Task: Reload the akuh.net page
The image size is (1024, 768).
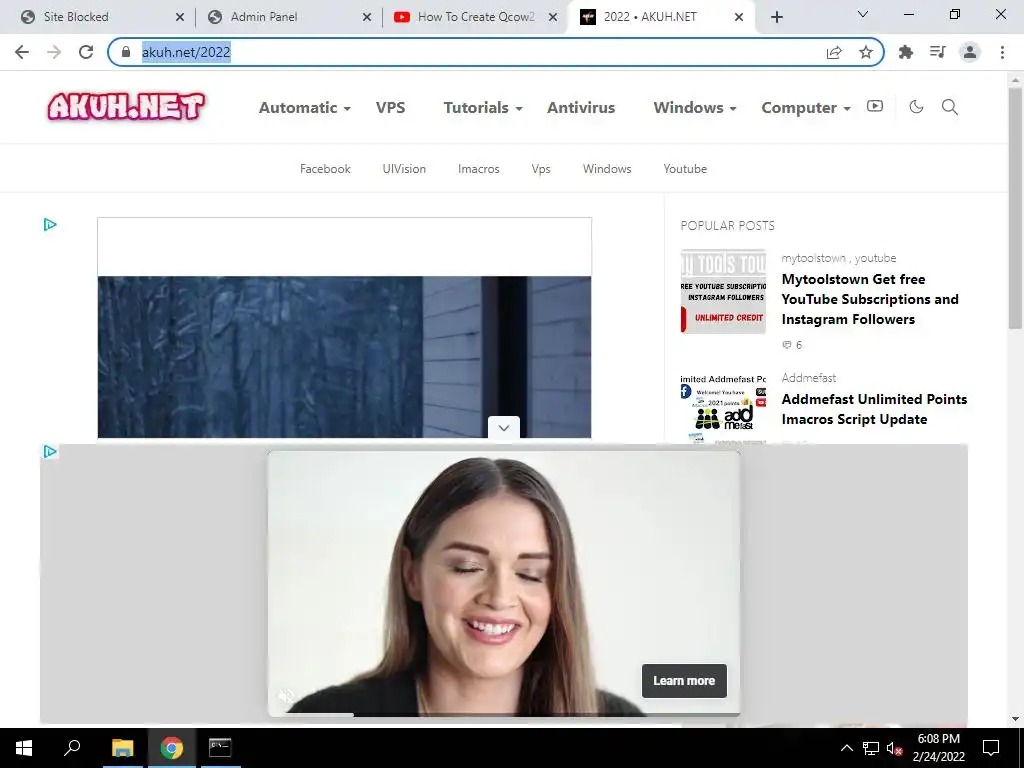Action: [x=86, y=52]
